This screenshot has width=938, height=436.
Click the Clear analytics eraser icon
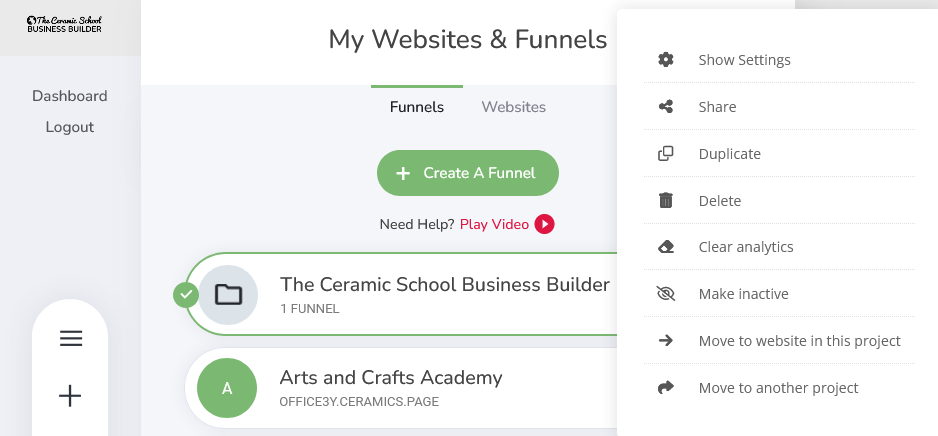pyautogui.click(x=665, y=247)
